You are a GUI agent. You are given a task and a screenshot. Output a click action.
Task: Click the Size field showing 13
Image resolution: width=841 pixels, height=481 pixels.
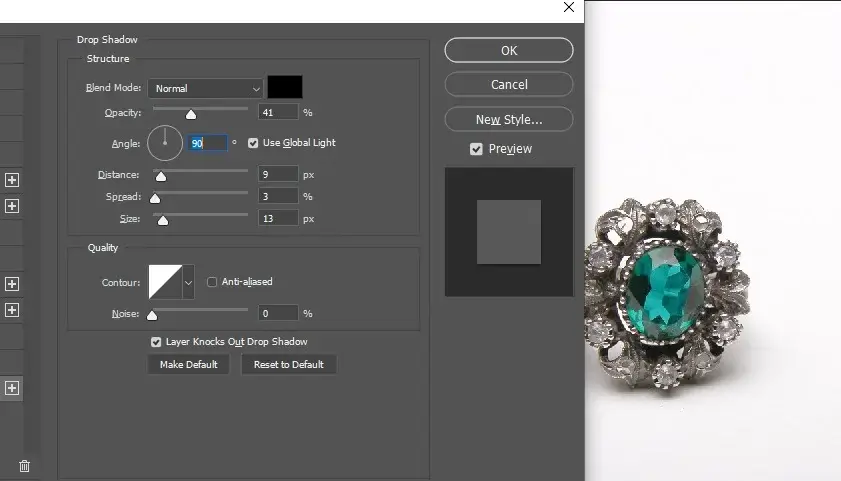tap(278, 218)
